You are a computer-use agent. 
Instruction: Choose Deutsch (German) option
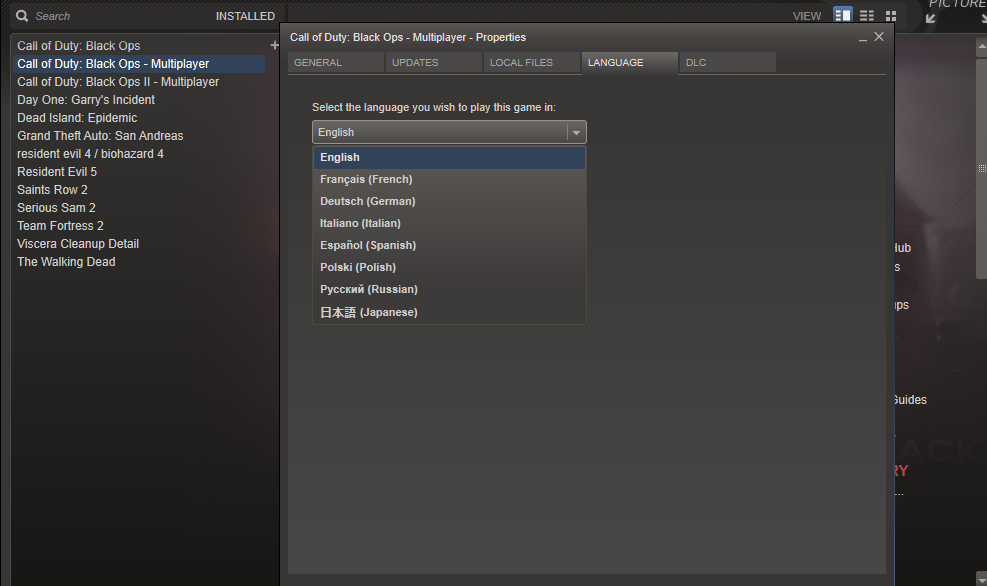click(x=449, y=201)
